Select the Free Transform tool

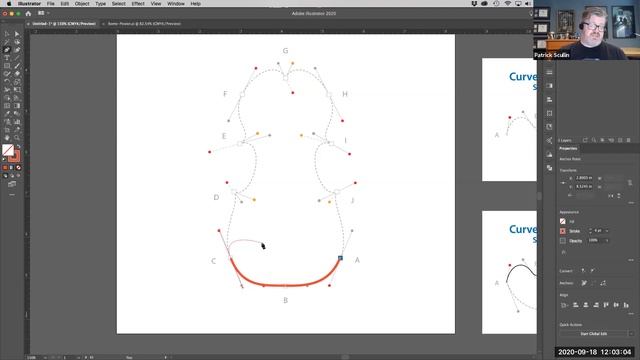17,90
